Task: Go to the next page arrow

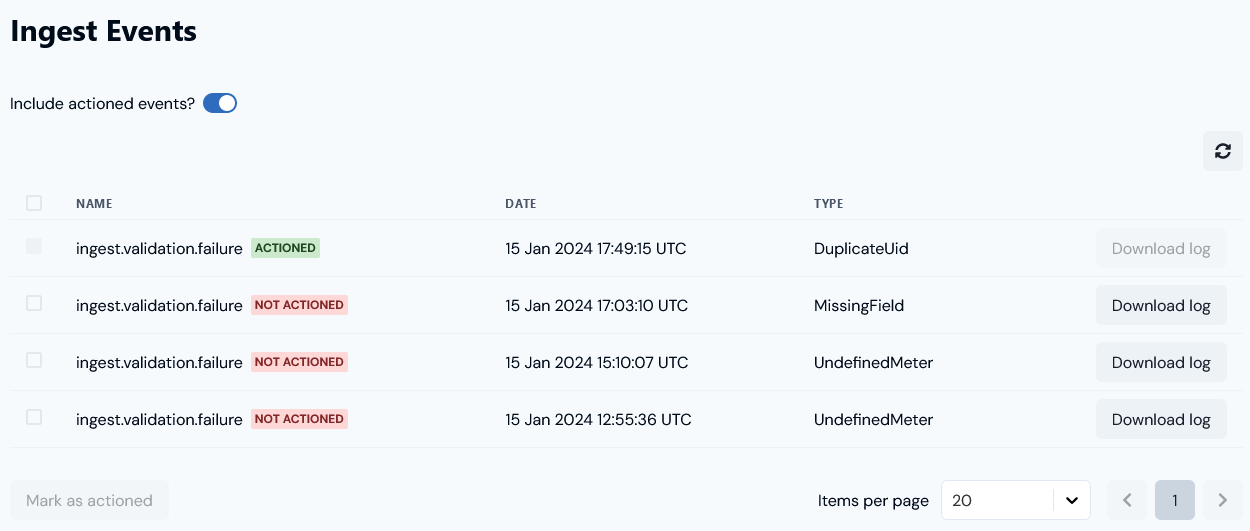Action: tap(1222, 500)
